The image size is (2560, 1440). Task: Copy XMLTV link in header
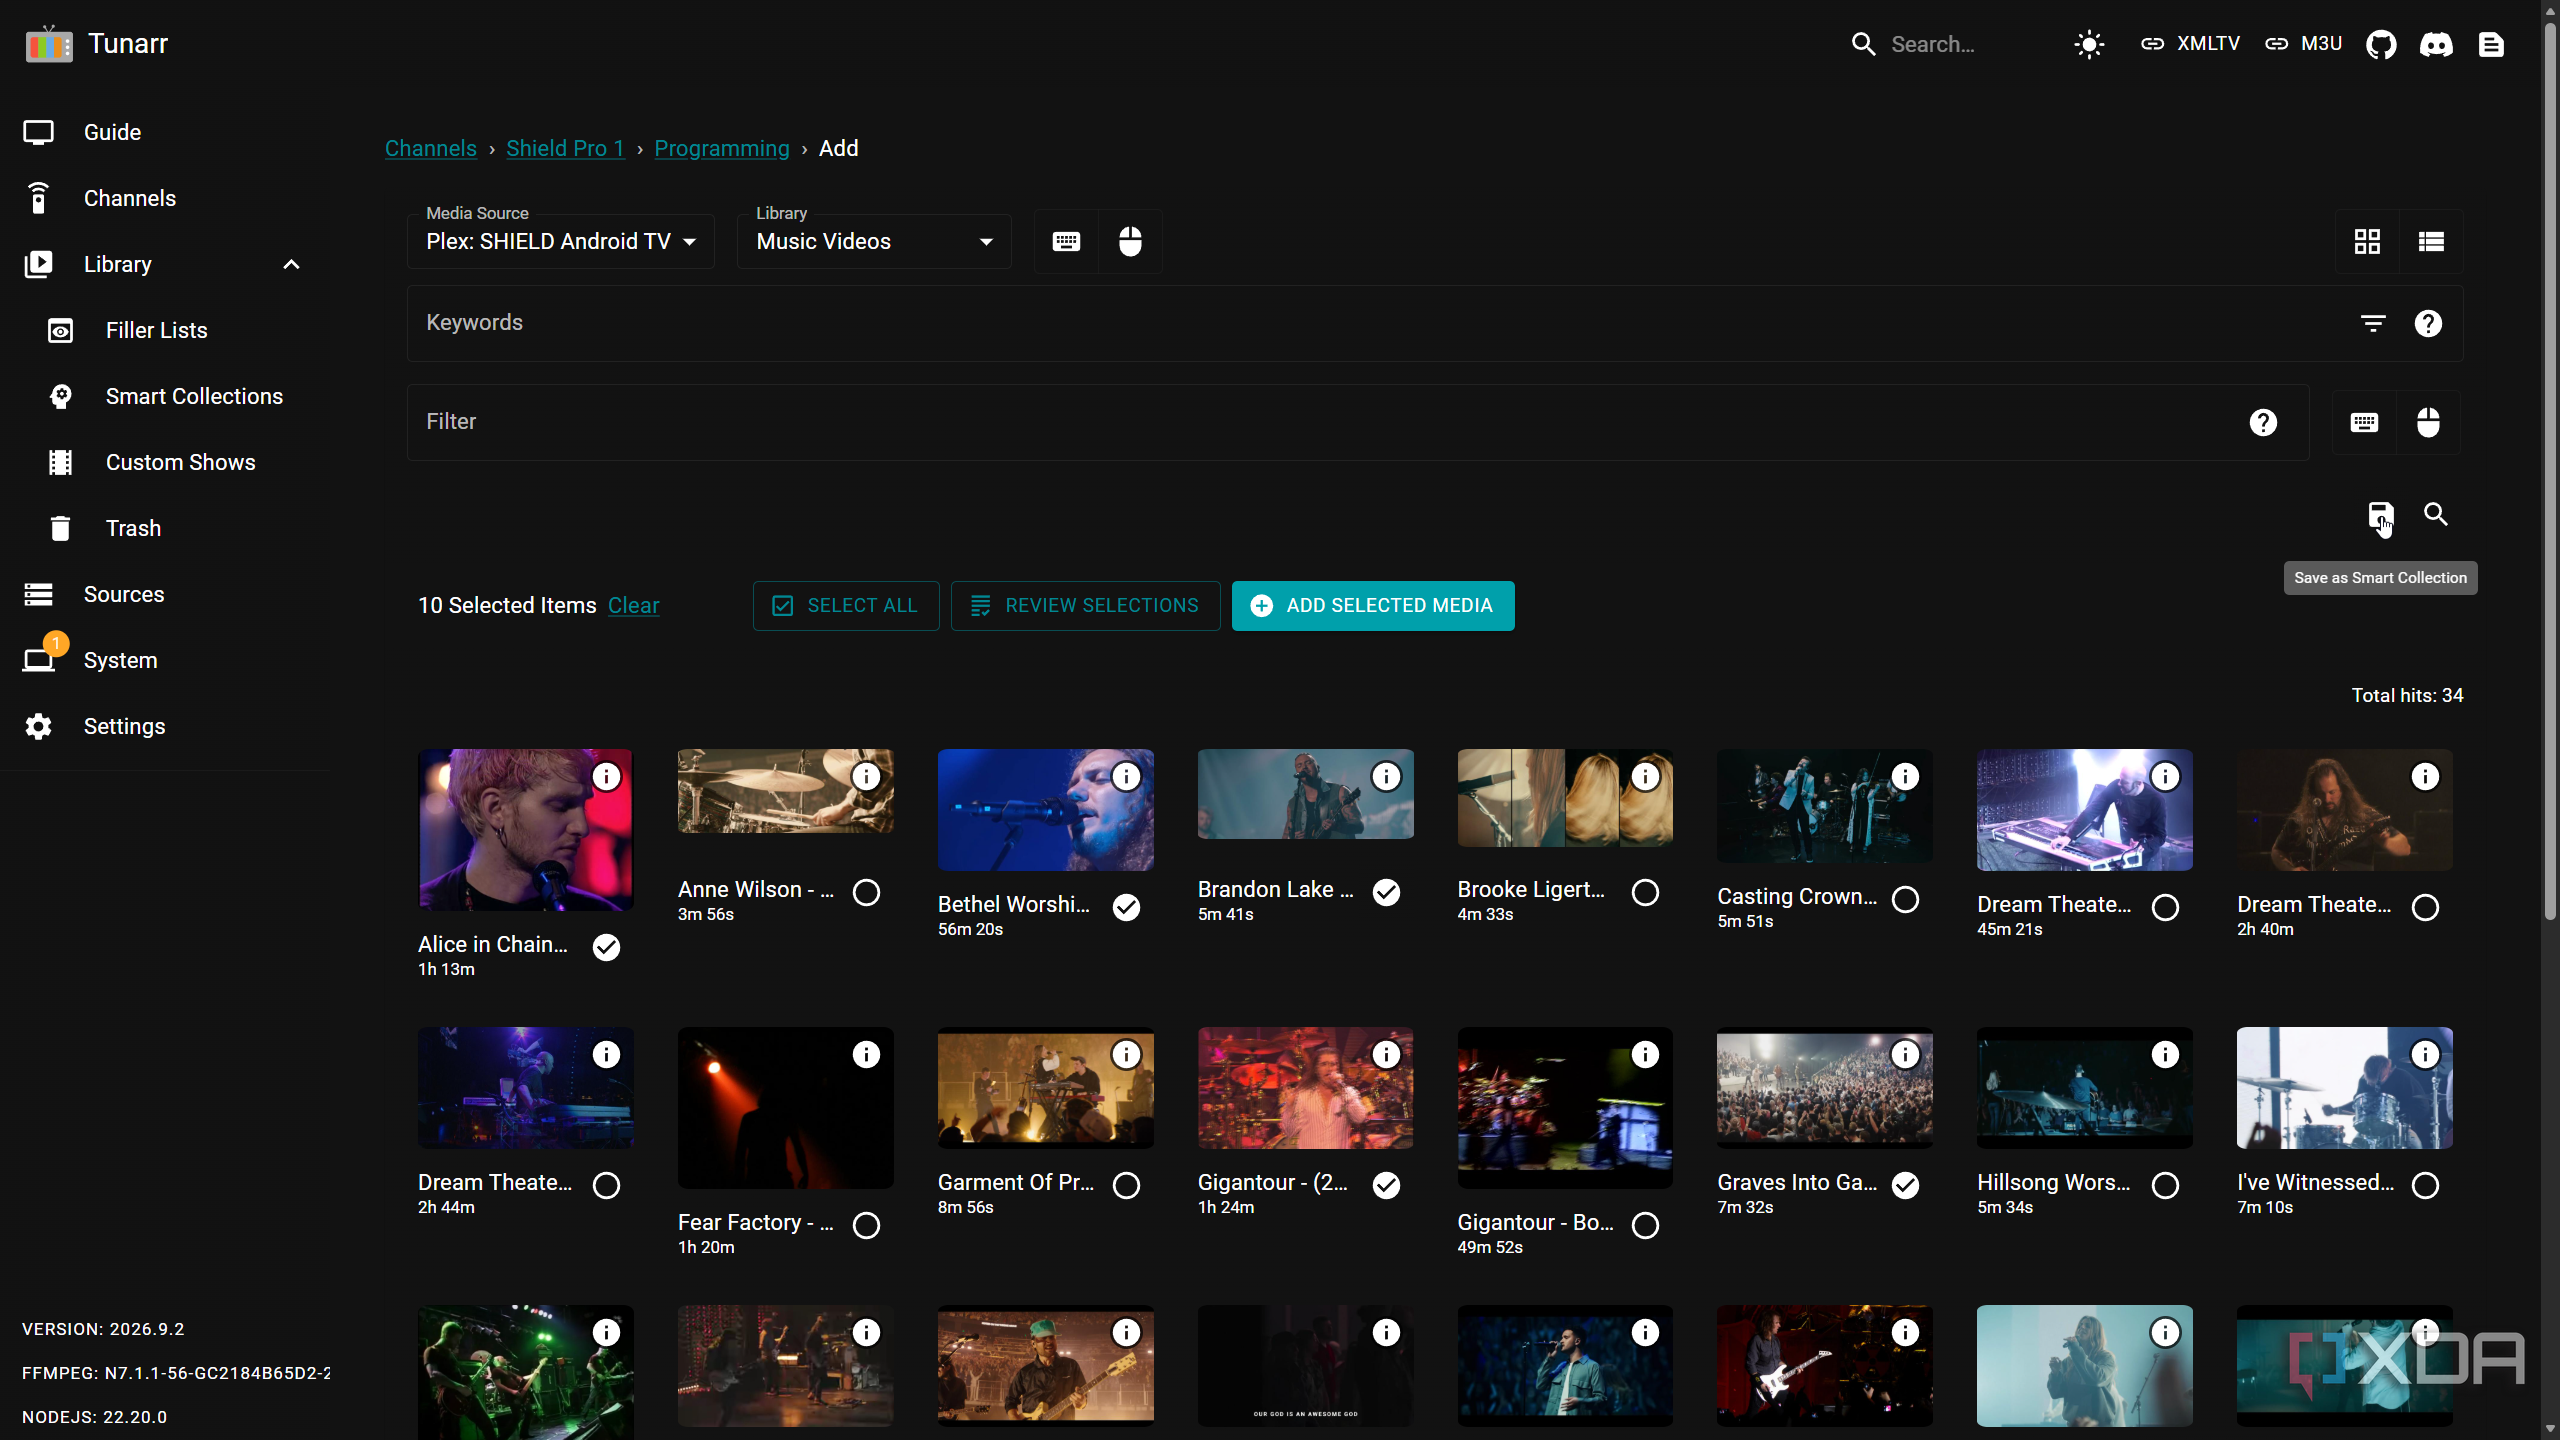click(x=2190, y=44)
